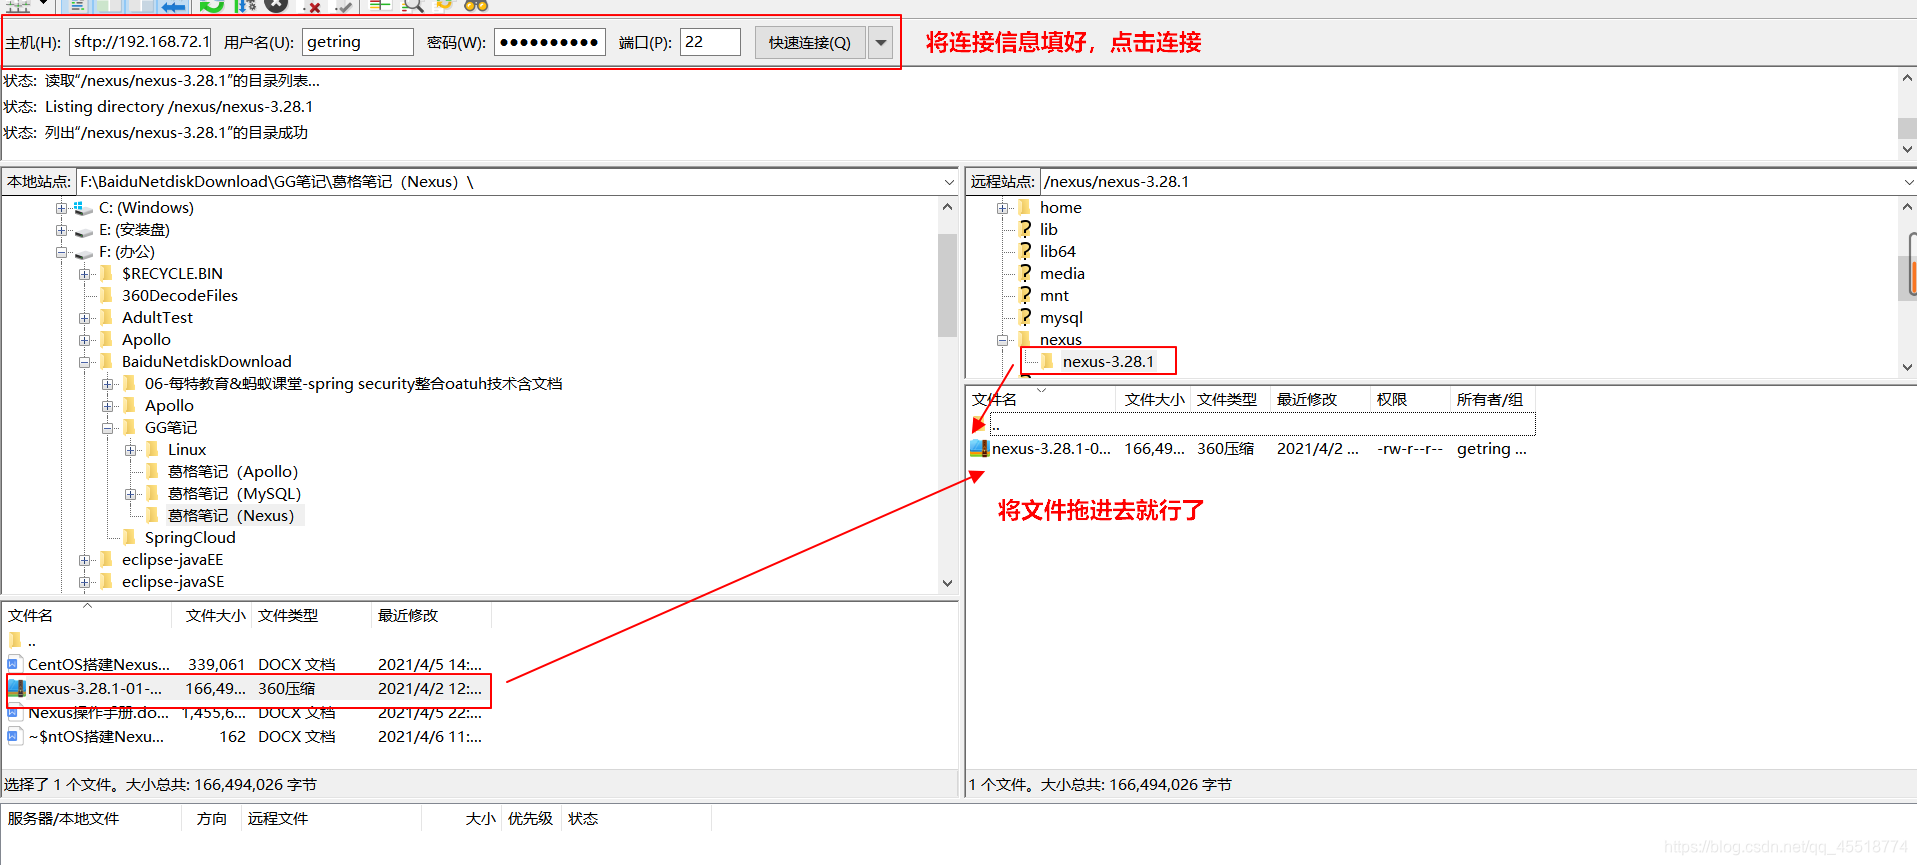Click the folder icon of SpringCloud
The height and width of the screenshot is (865, 1917).
coord(129,537)
